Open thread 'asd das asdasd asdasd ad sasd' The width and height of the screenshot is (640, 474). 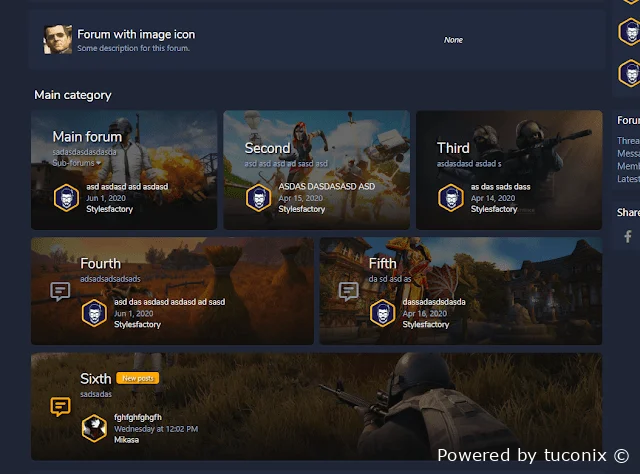(x=169, y=302)
